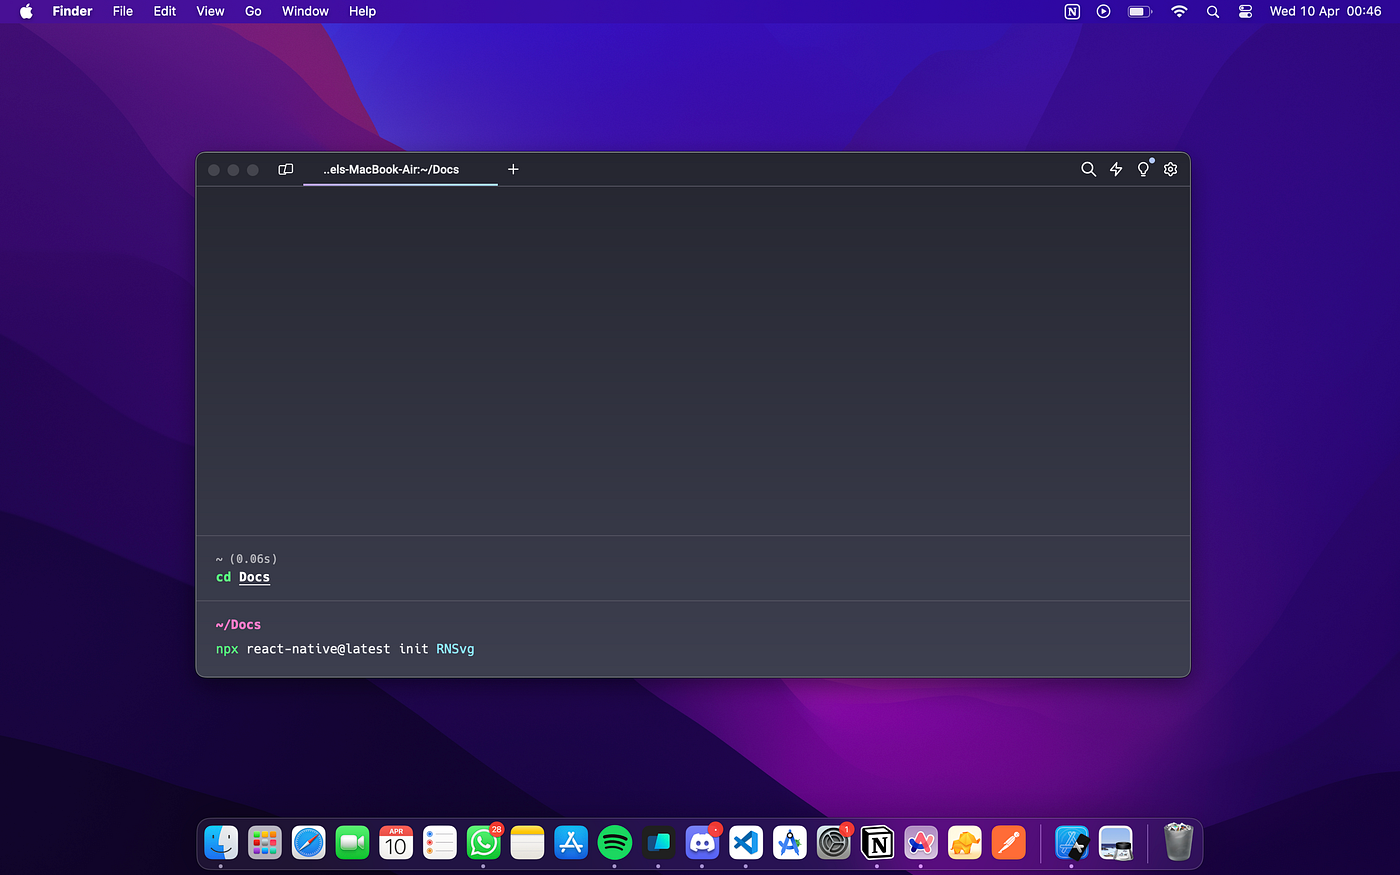Open the Trash in the dock
This screenshot has width=1400, height=875.
coord(1179,843)
